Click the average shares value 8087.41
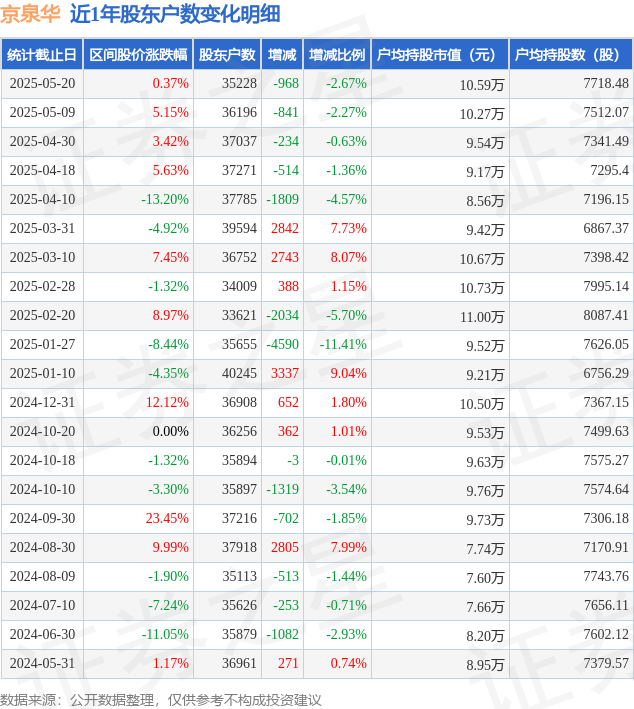This screenshot has height=709, width=634. (x=606, y=315)
